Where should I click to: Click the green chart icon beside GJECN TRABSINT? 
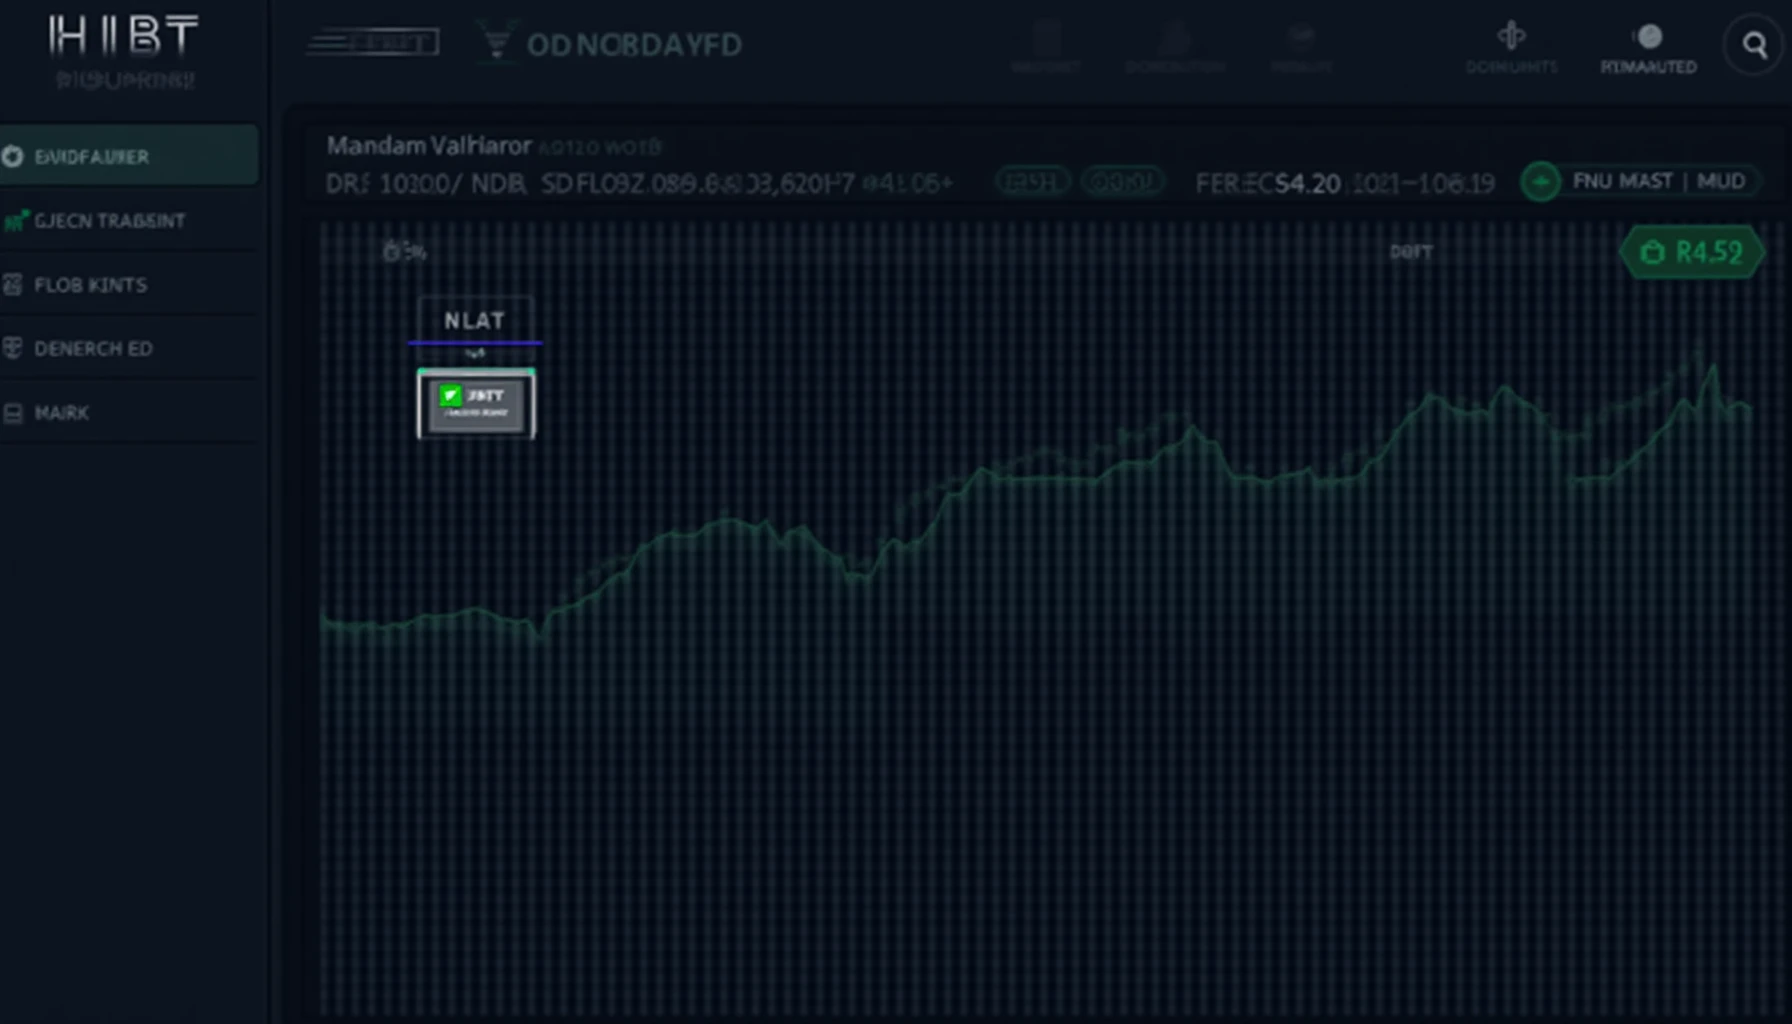coord(14,221)
